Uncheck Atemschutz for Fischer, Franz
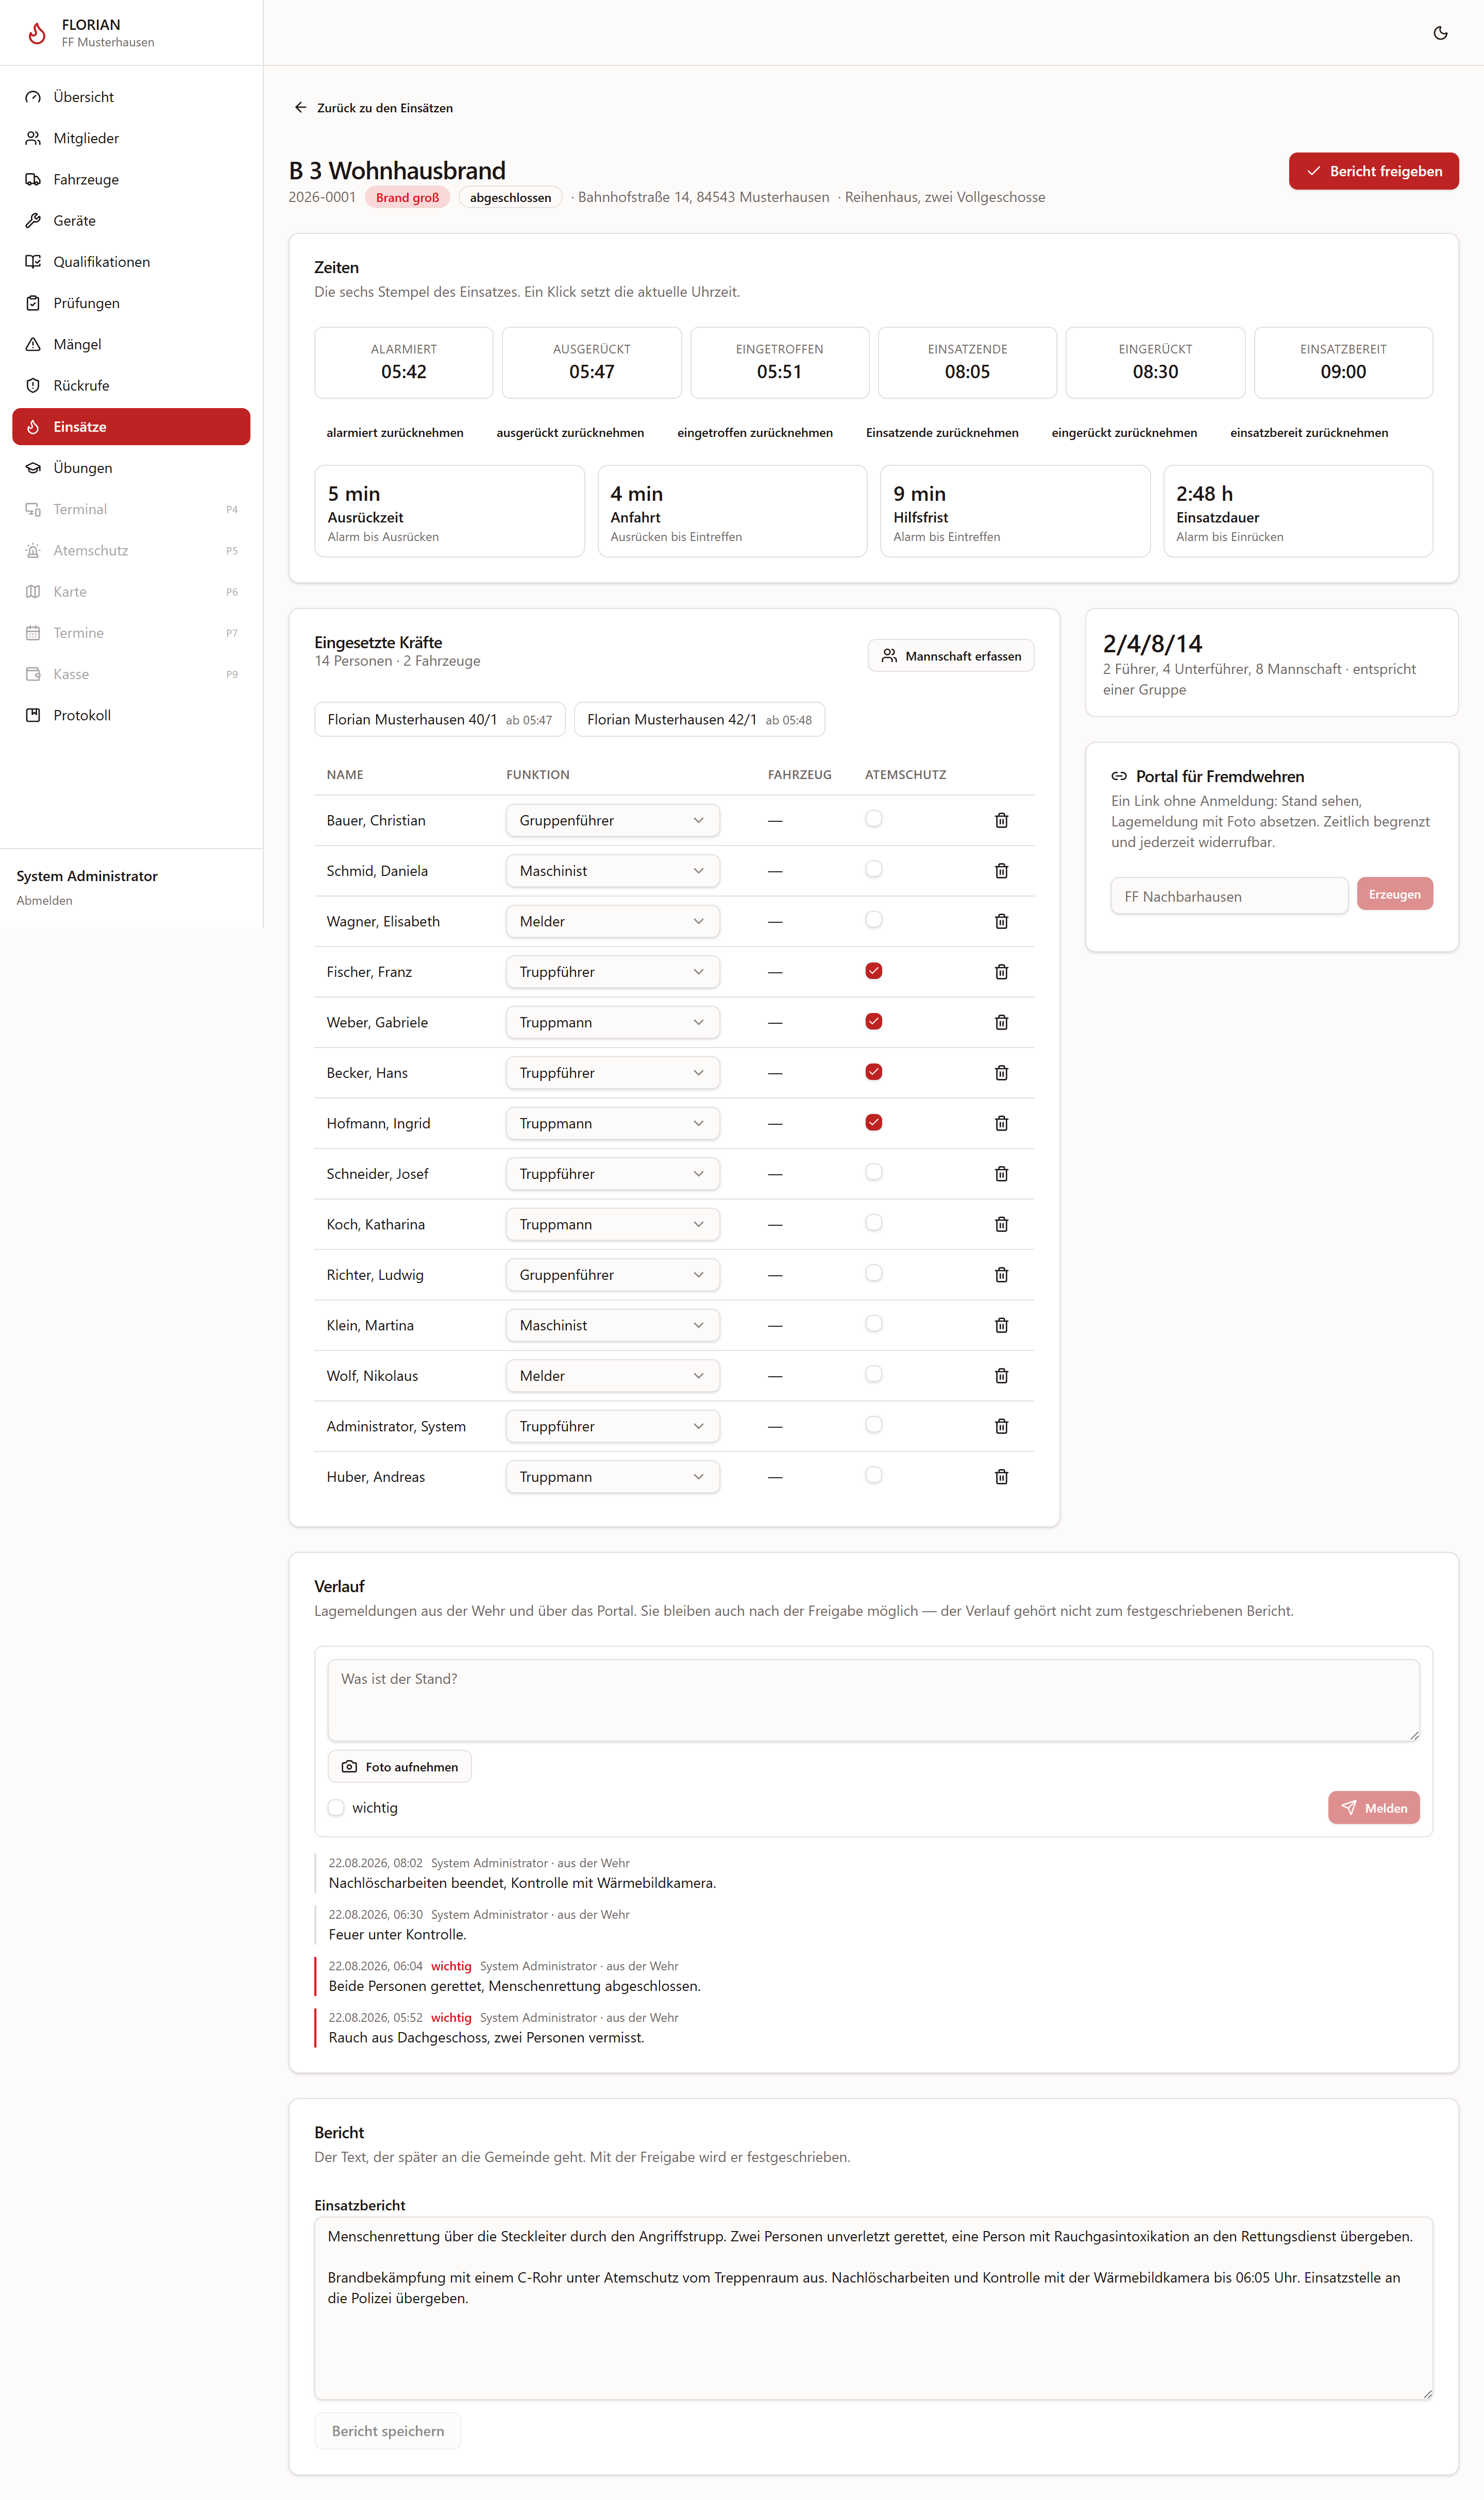This screenshot has width=1484, height=2500. point(874,971)
